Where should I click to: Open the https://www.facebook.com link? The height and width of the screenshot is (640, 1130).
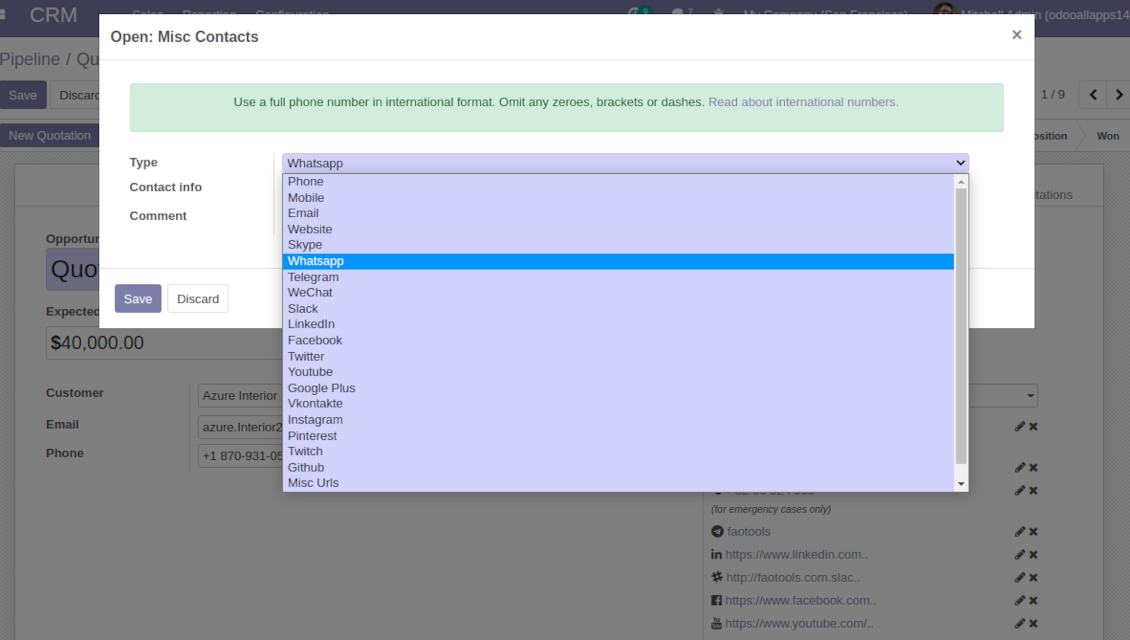coord(801,600)
